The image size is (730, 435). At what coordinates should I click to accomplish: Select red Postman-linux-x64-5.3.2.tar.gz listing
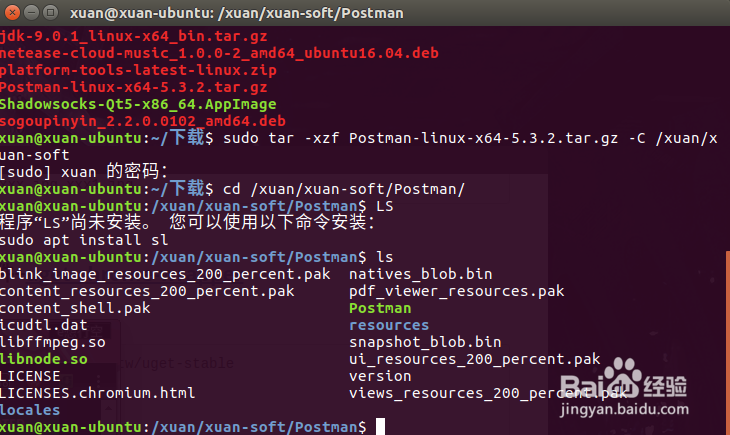click(x=134, y=87)
